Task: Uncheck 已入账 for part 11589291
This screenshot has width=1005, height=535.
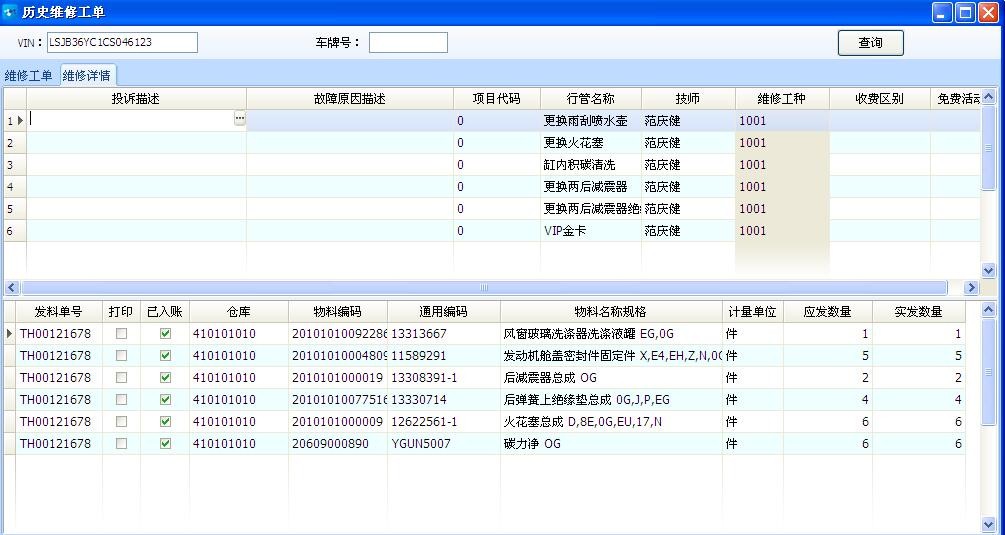Action: (165, 356)
